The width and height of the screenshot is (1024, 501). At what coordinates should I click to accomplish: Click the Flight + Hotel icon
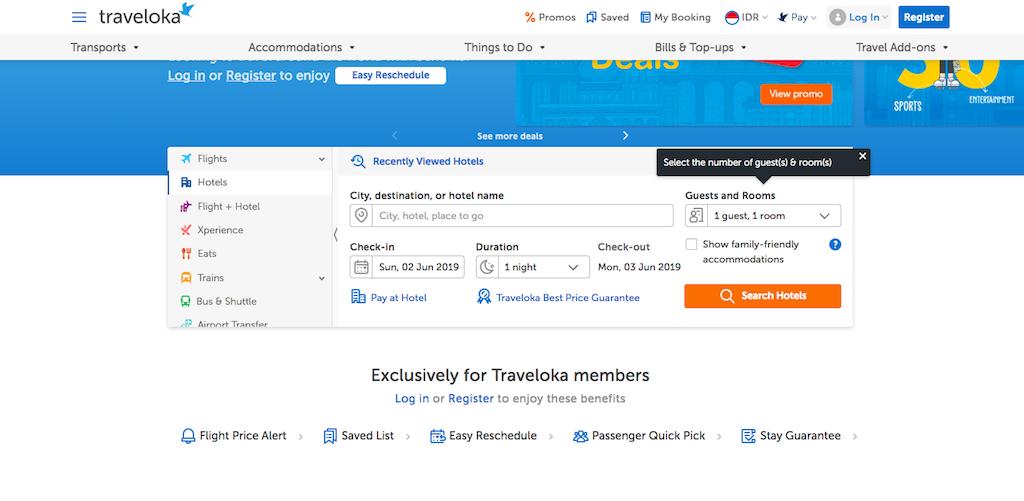pos(186,206)
